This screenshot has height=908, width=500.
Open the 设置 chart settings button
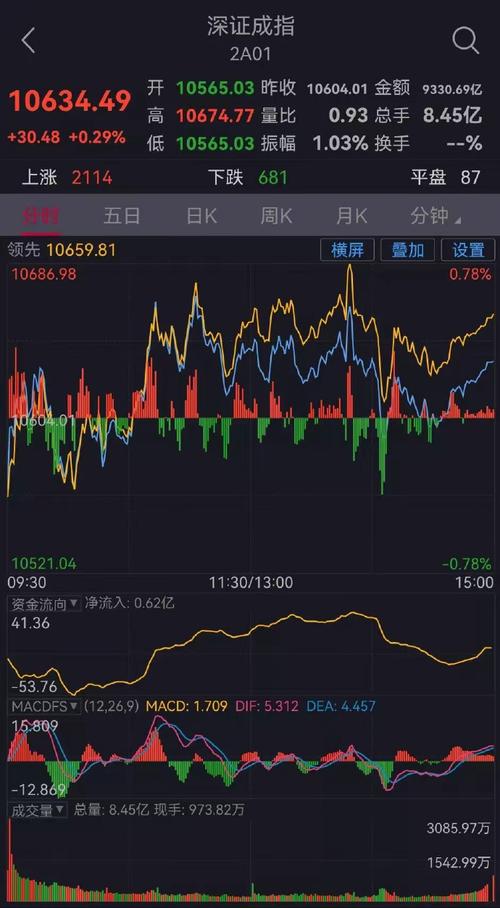point(468,250)
